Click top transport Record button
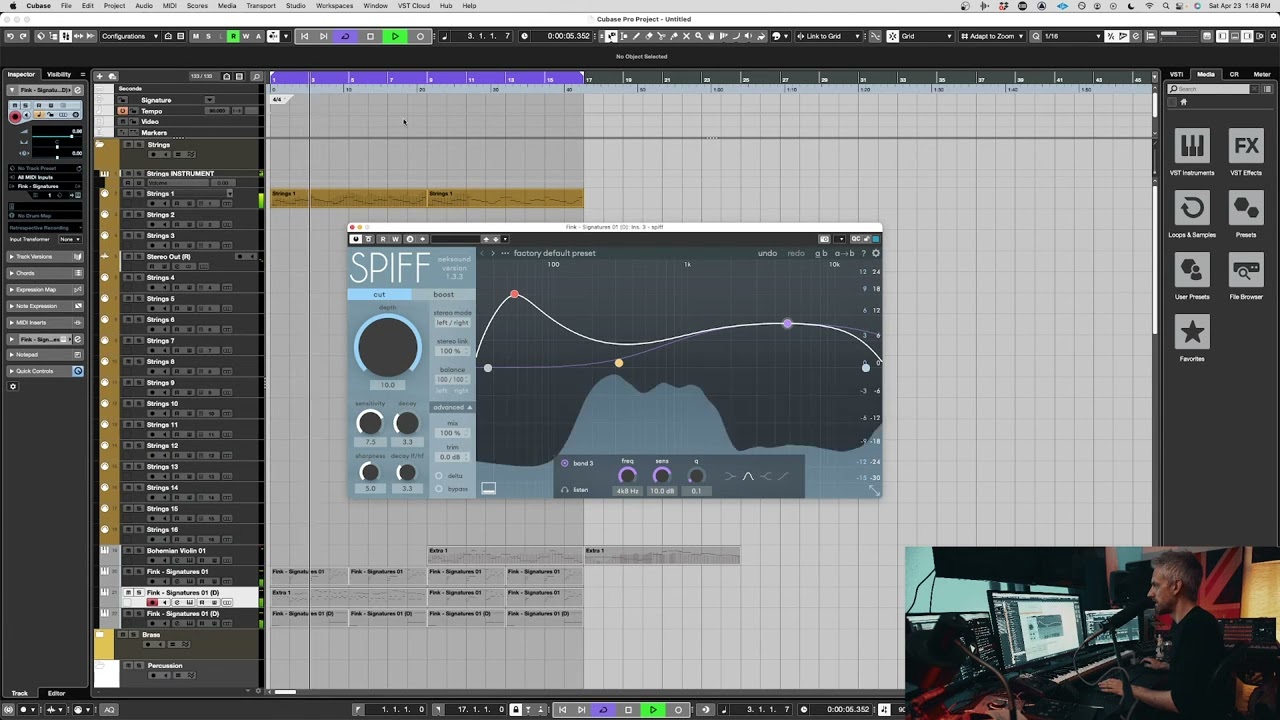Image resolution: width=1280 pixels, height=720 pixels. point(420,36)
